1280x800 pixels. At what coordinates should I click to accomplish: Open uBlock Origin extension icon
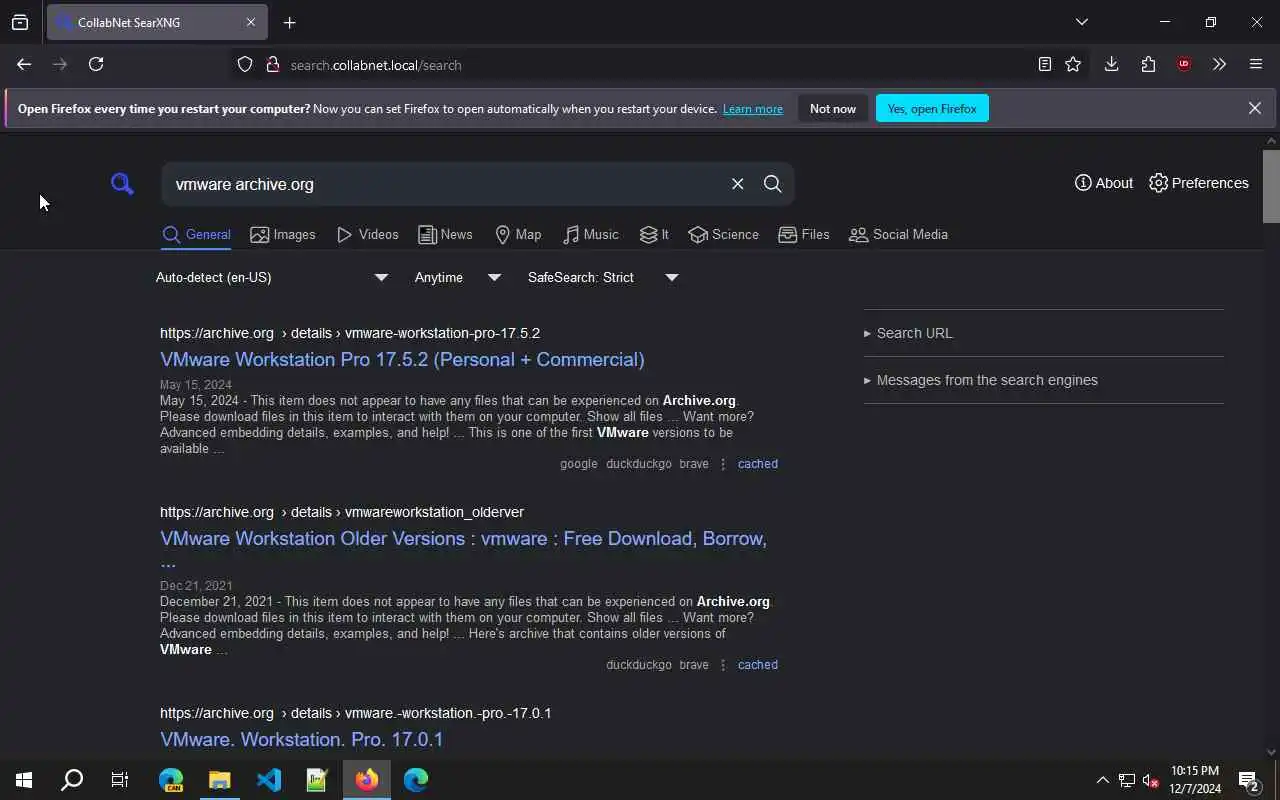pos(1184,64)
